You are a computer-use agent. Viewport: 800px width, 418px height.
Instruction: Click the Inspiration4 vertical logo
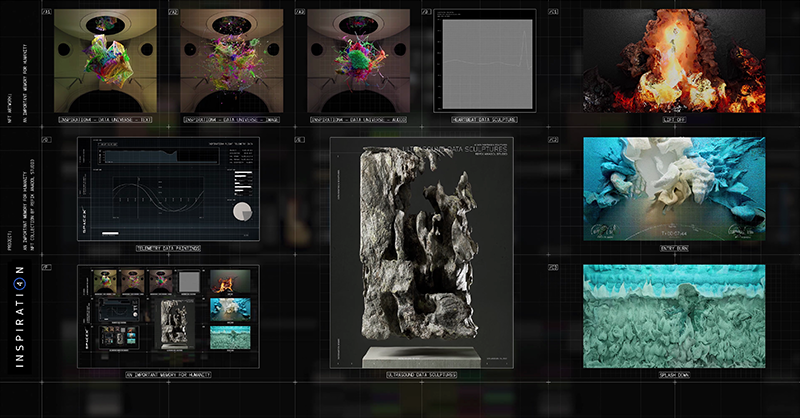pyautogui.click(x=19, y=316)
